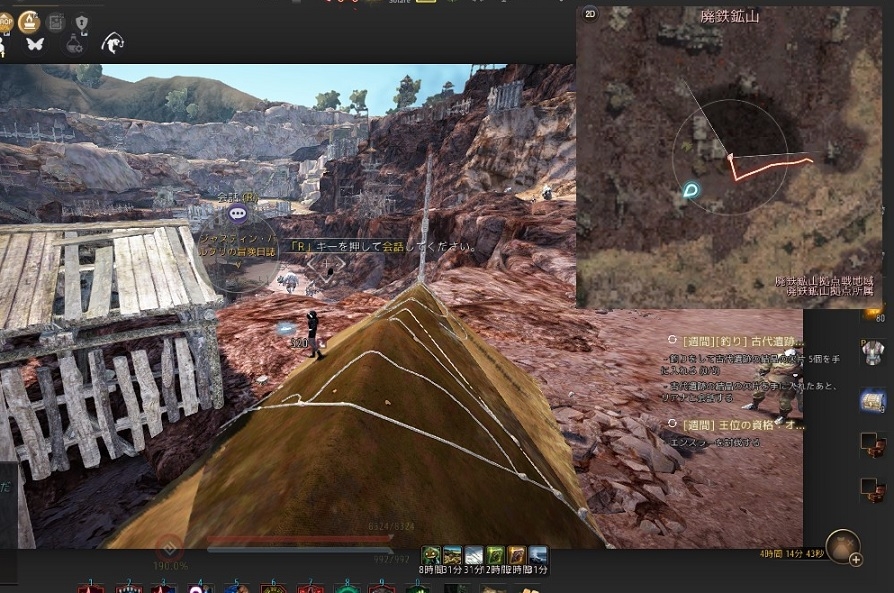Image resolution: width=894 pixels, height=593 pixels.
Task: Click the grayed-out note icon beside campfire
Action: pos(56,21)
